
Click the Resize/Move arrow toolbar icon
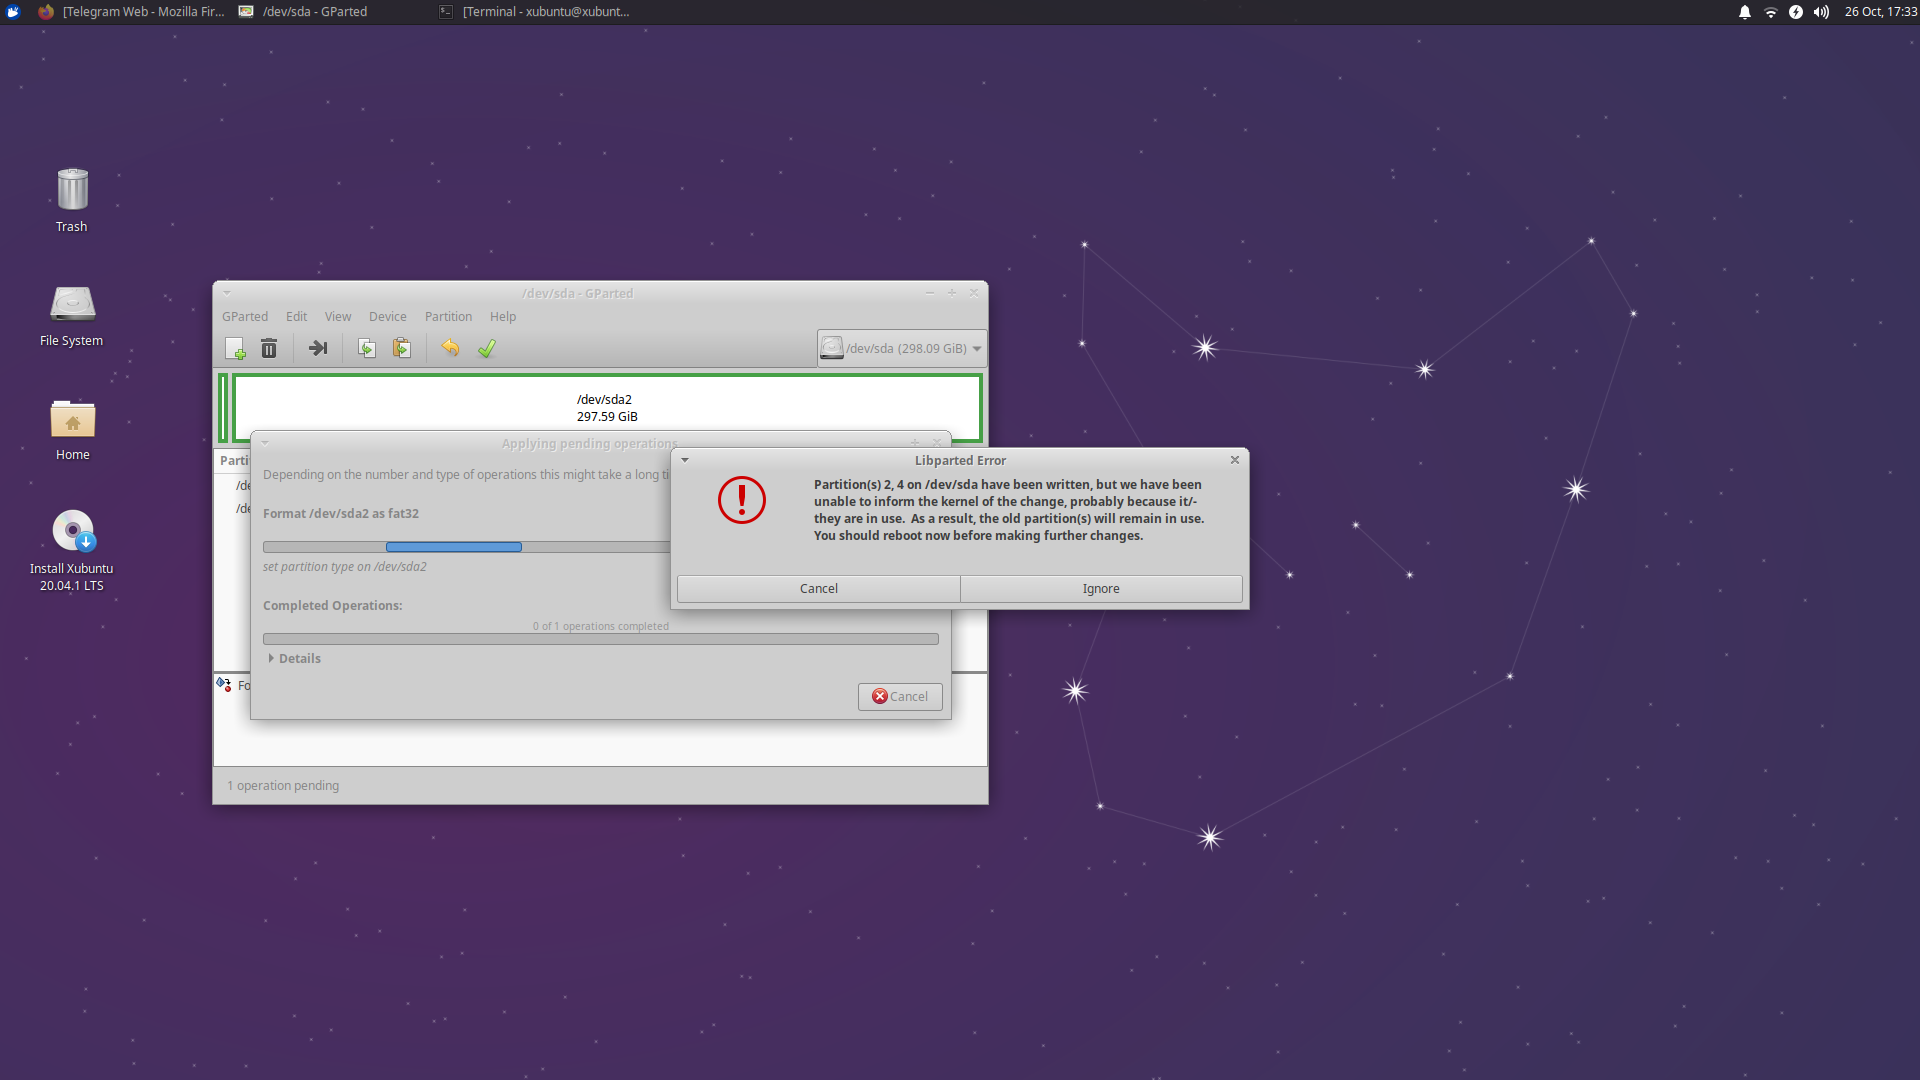(x=318, y=348)
